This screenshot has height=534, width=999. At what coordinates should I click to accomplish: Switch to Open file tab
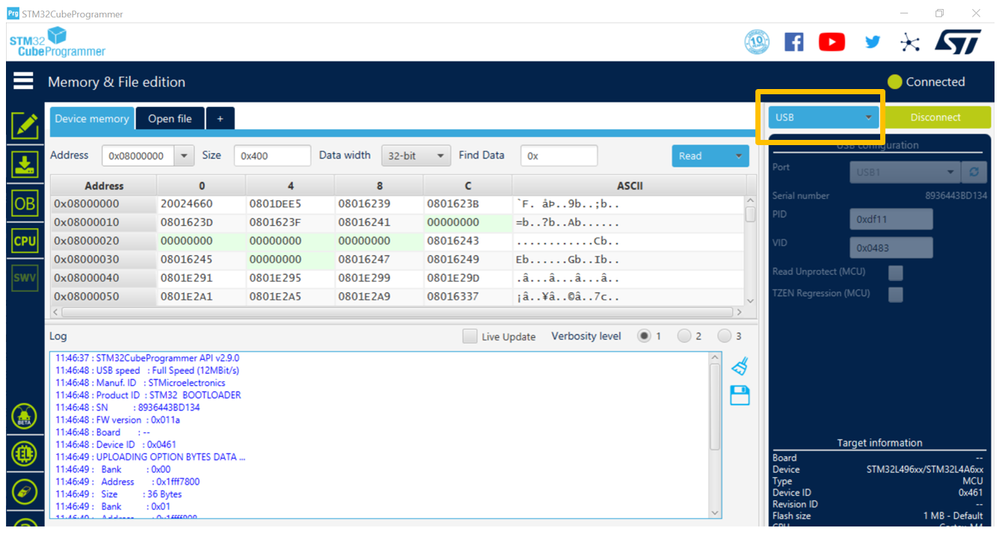(170, 119)
